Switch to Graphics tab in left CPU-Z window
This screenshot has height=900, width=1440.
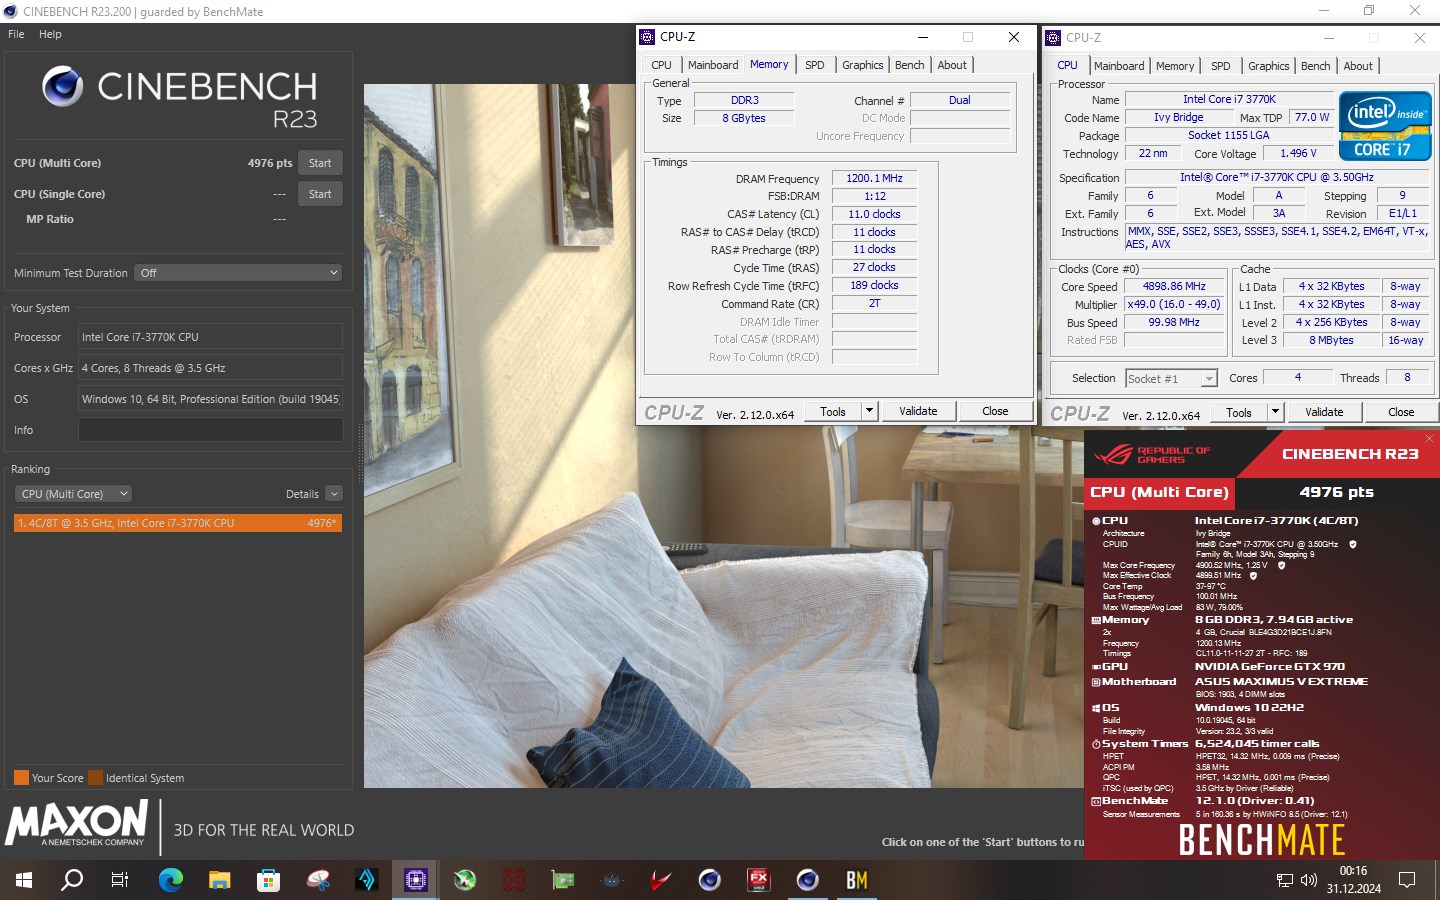coord(862,65)
